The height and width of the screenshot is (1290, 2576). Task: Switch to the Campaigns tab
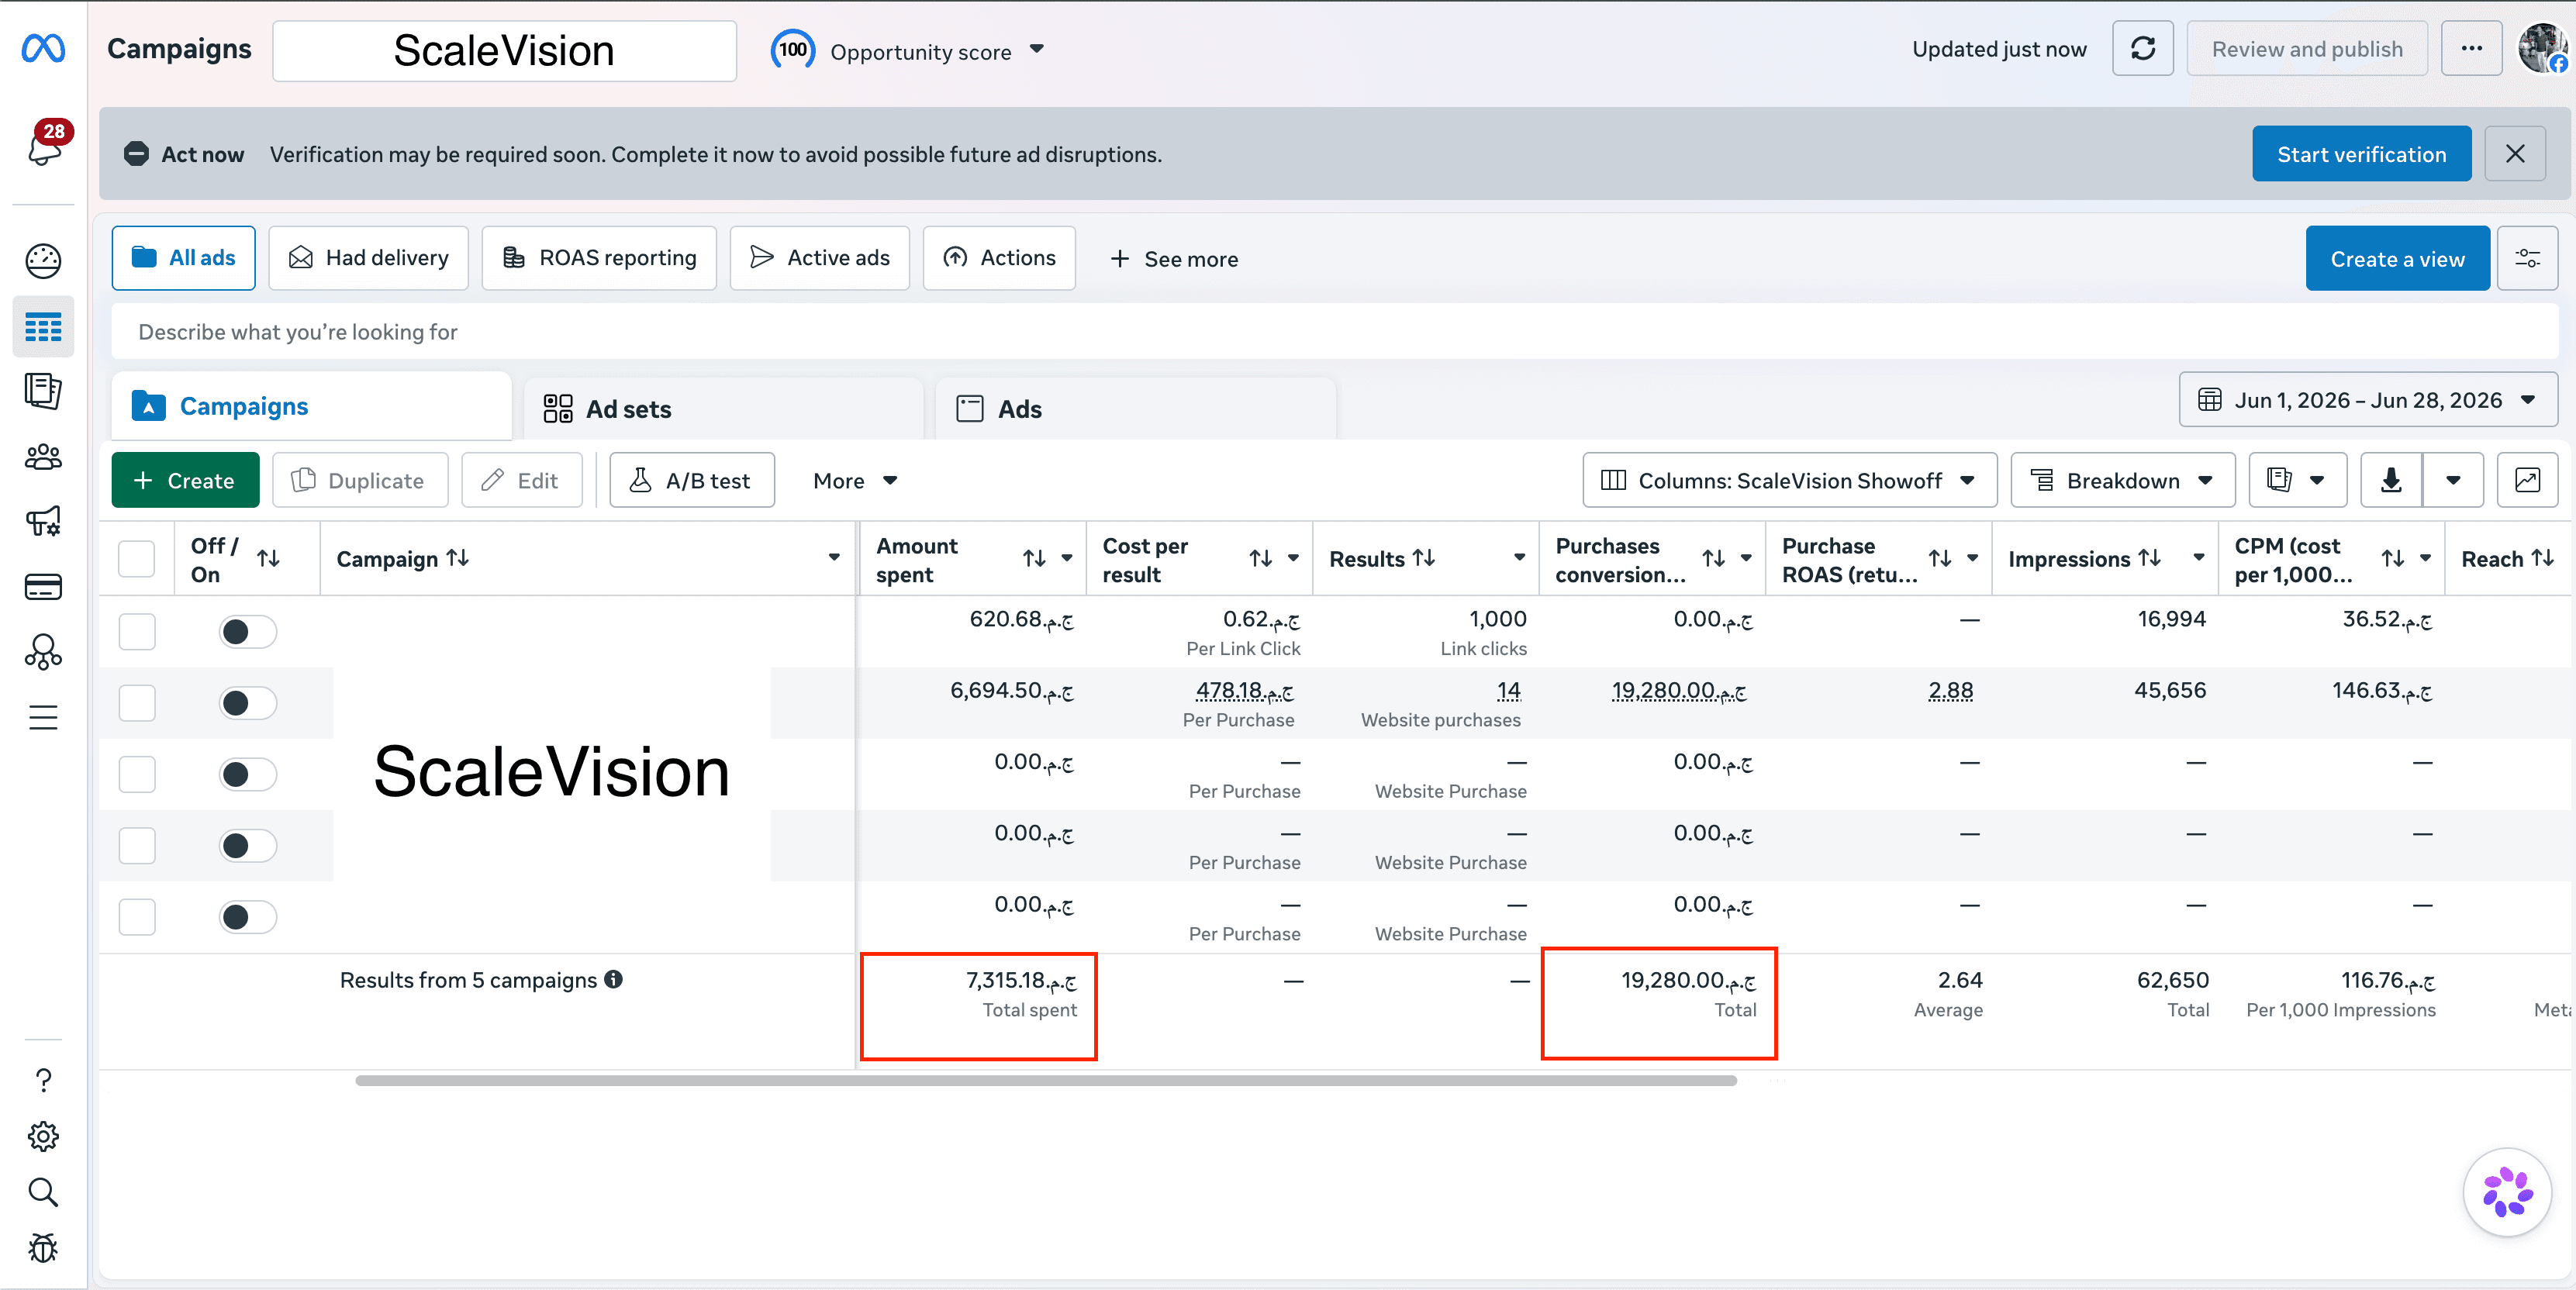(311, 406)
